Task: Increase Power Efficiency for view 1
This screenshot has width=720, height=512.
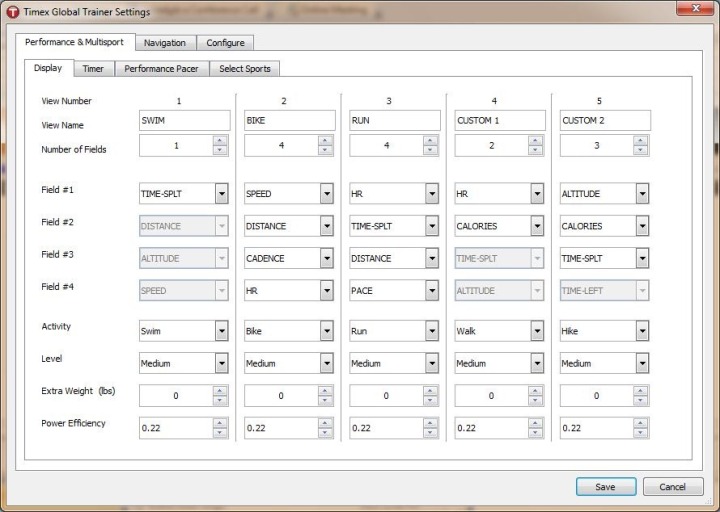Action: click(220, 423)
